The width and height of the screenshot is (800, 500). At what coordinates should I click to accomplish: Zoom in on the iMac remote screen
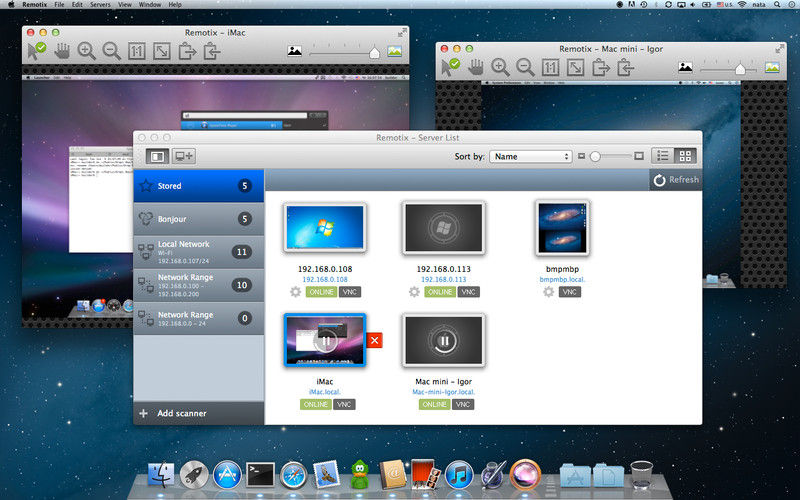[86, 51]
